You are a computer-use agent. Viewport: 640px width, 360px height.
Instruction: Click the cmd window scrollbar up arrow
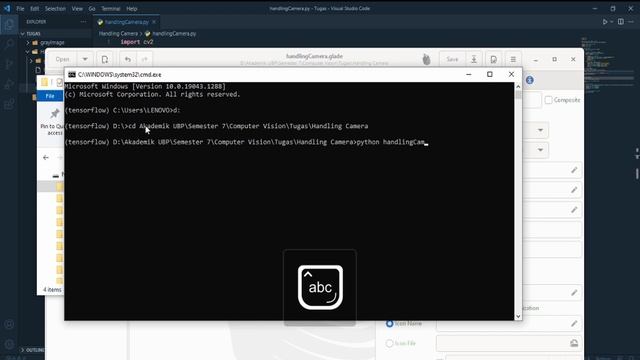[518, 87]
